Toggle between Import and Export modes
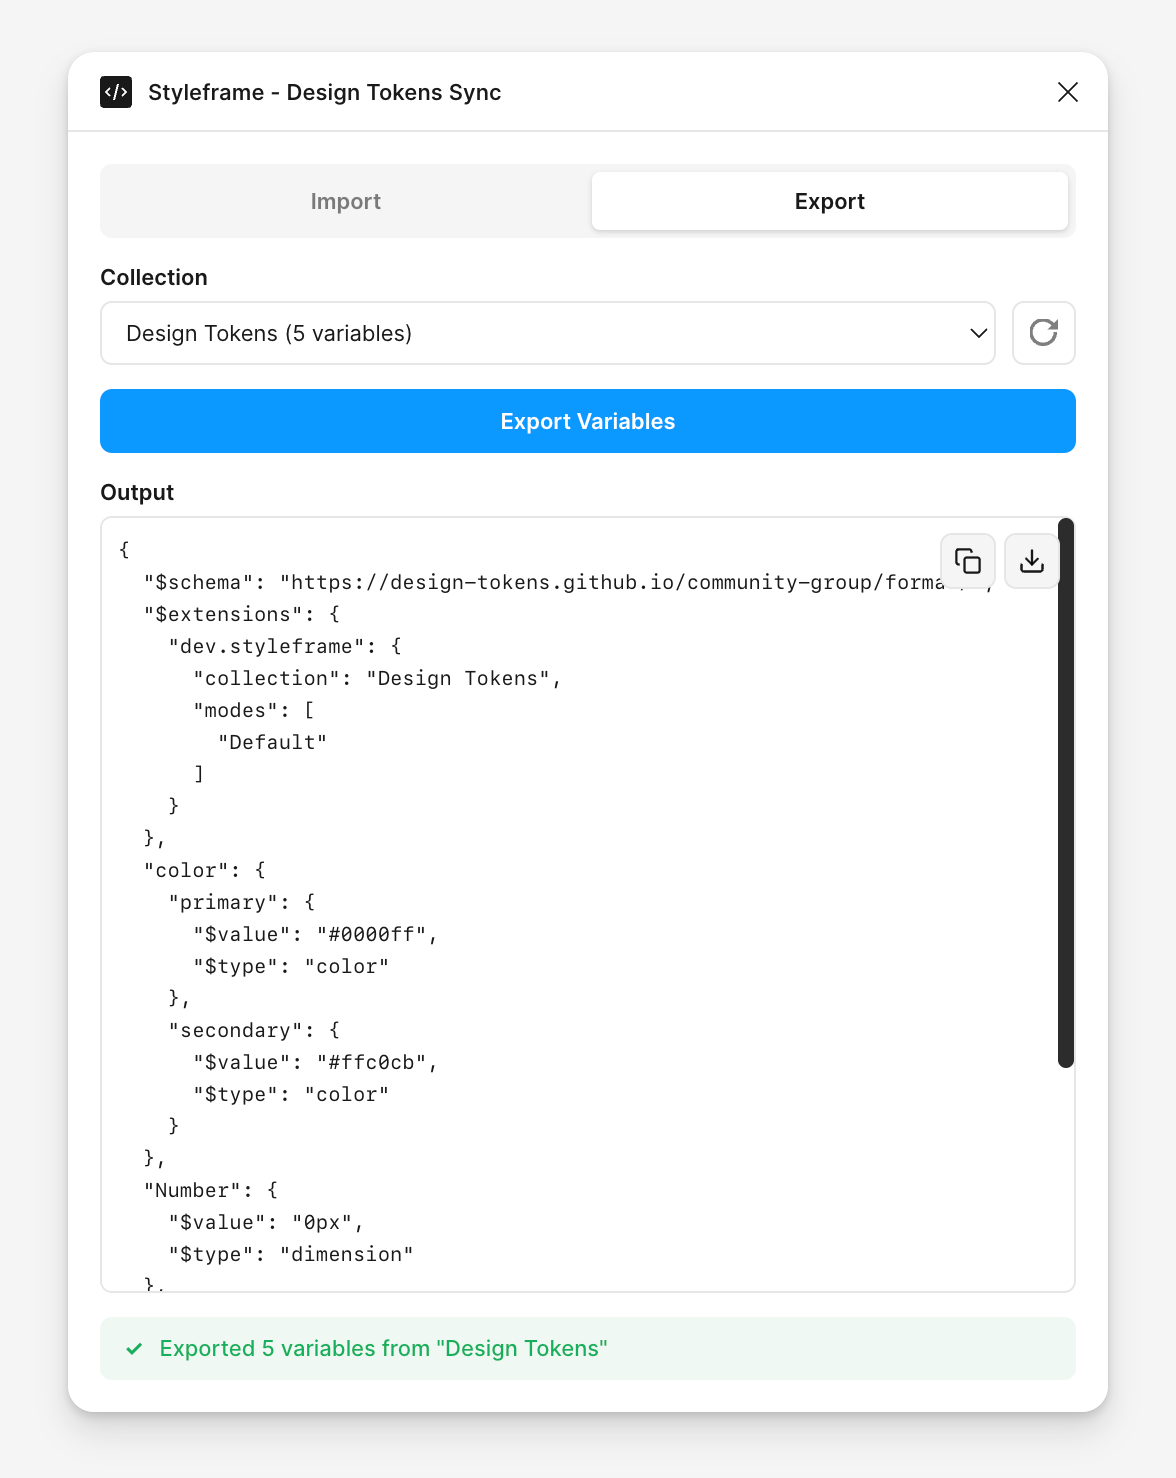The width and height of the screenshot is (1176, 1478). pyautogui.click(x=587, y=201)
